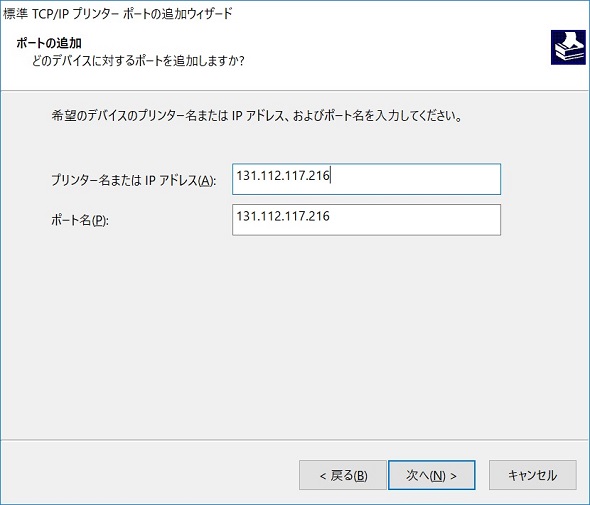Screen dimensions: 590x505
Task: Click the ポート名(P) label
Action: click(x=80, y=220)
